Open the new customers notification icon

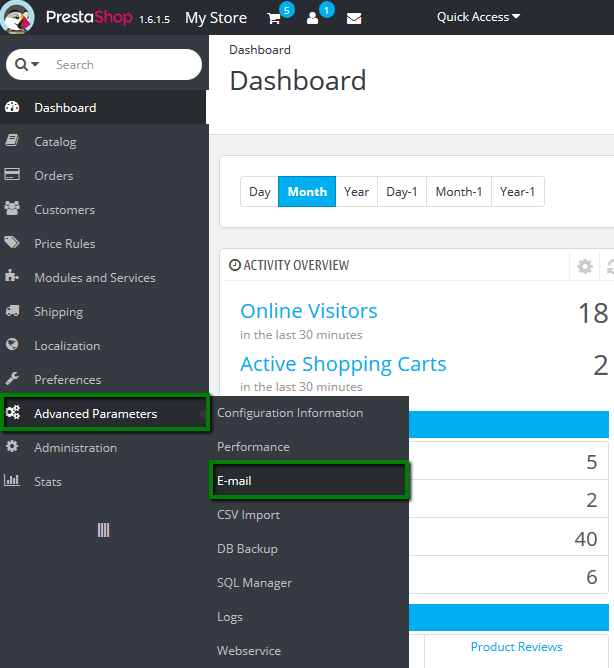click(x=312, y=18)
